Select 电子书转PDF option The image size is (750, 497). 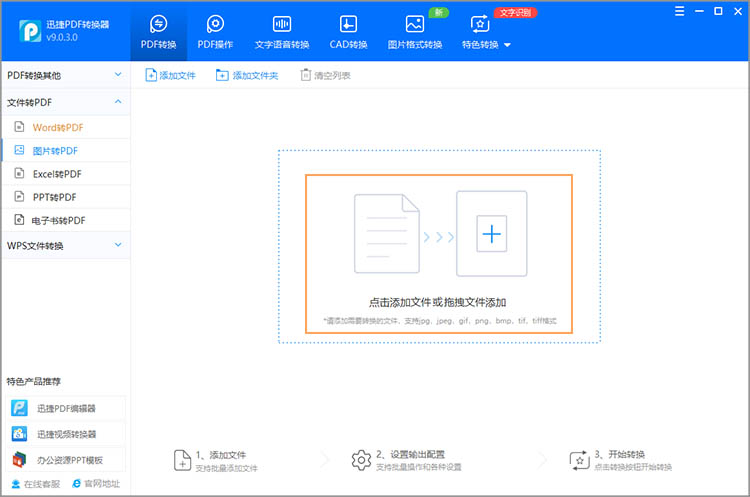click(66, 220)
